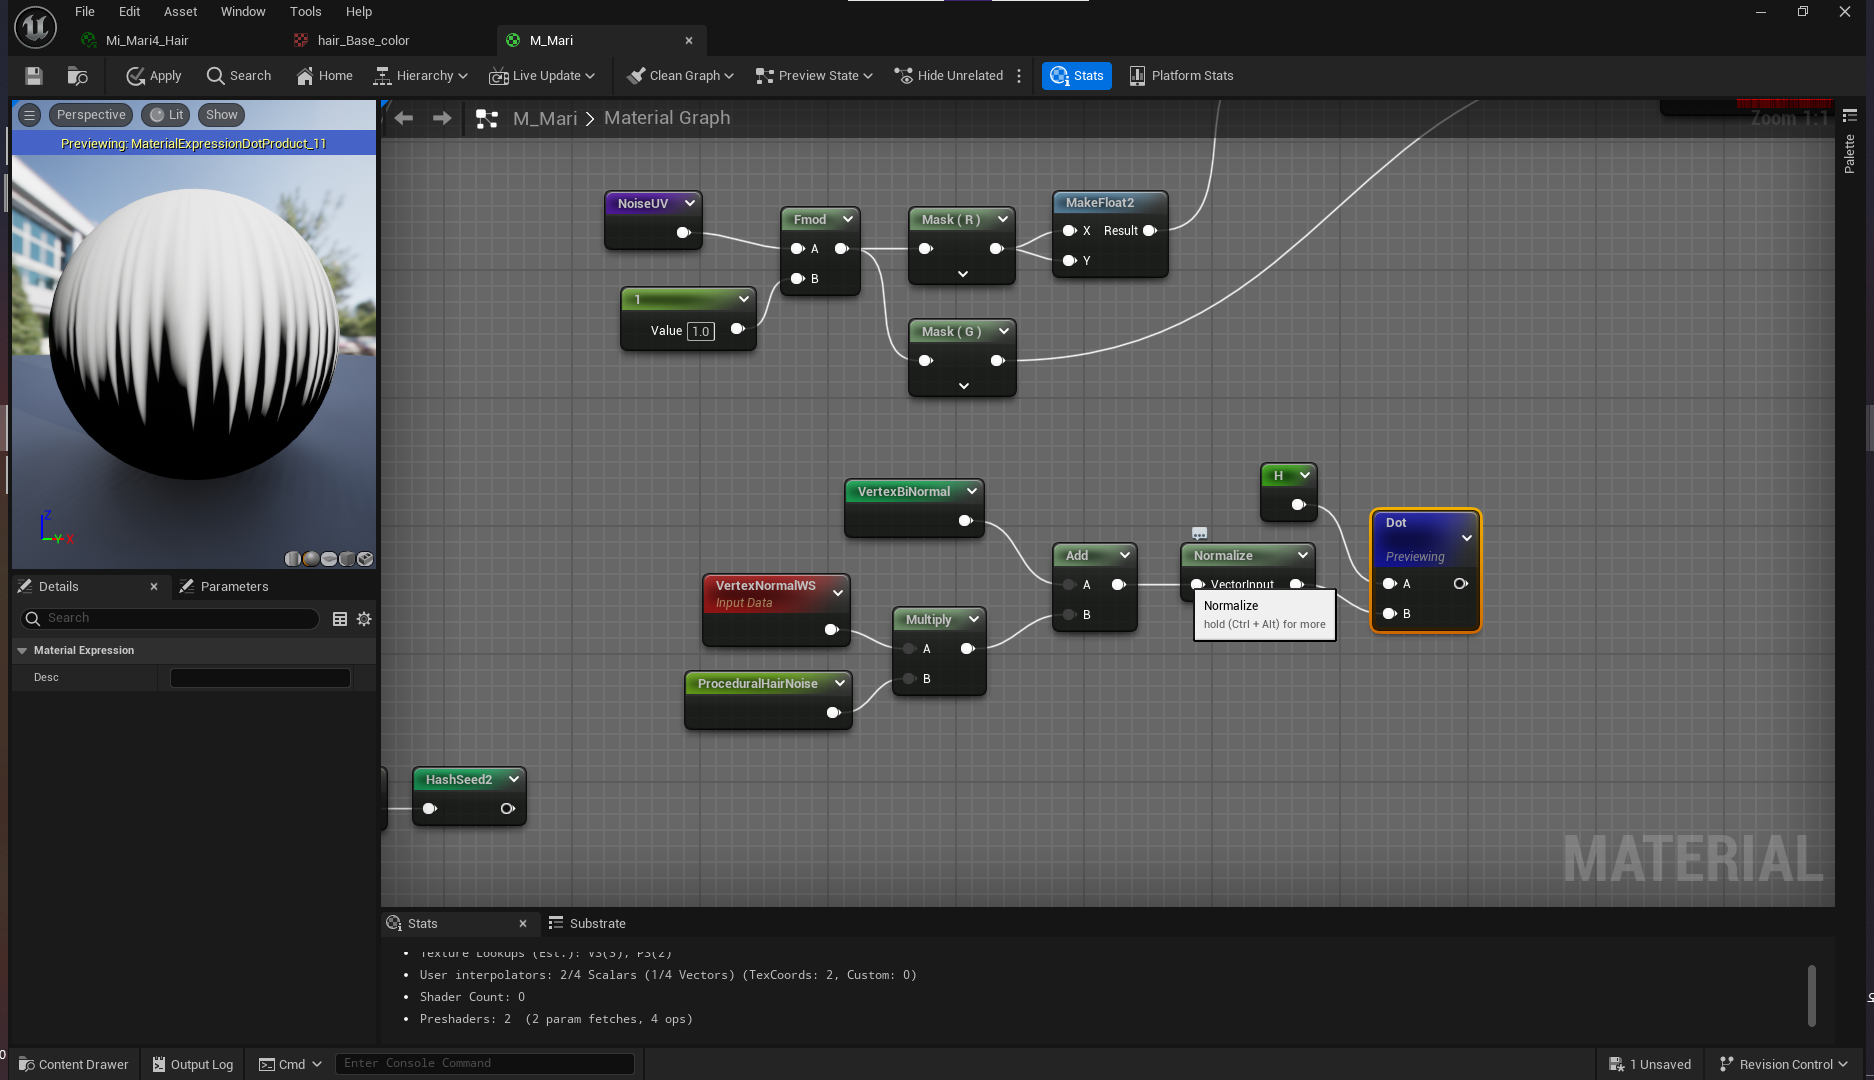Select cylinder preview mesh

293,559
